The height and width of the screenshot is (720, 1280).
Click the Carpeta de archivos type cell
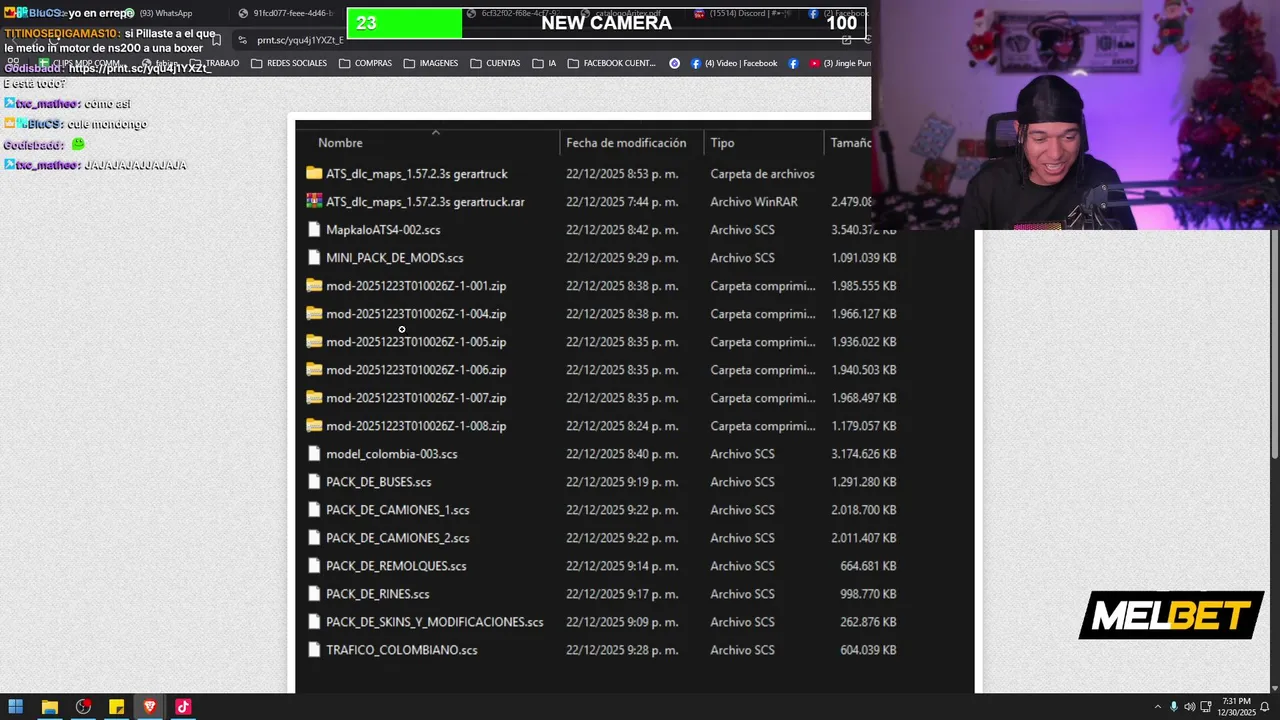[x=762, y=173]
